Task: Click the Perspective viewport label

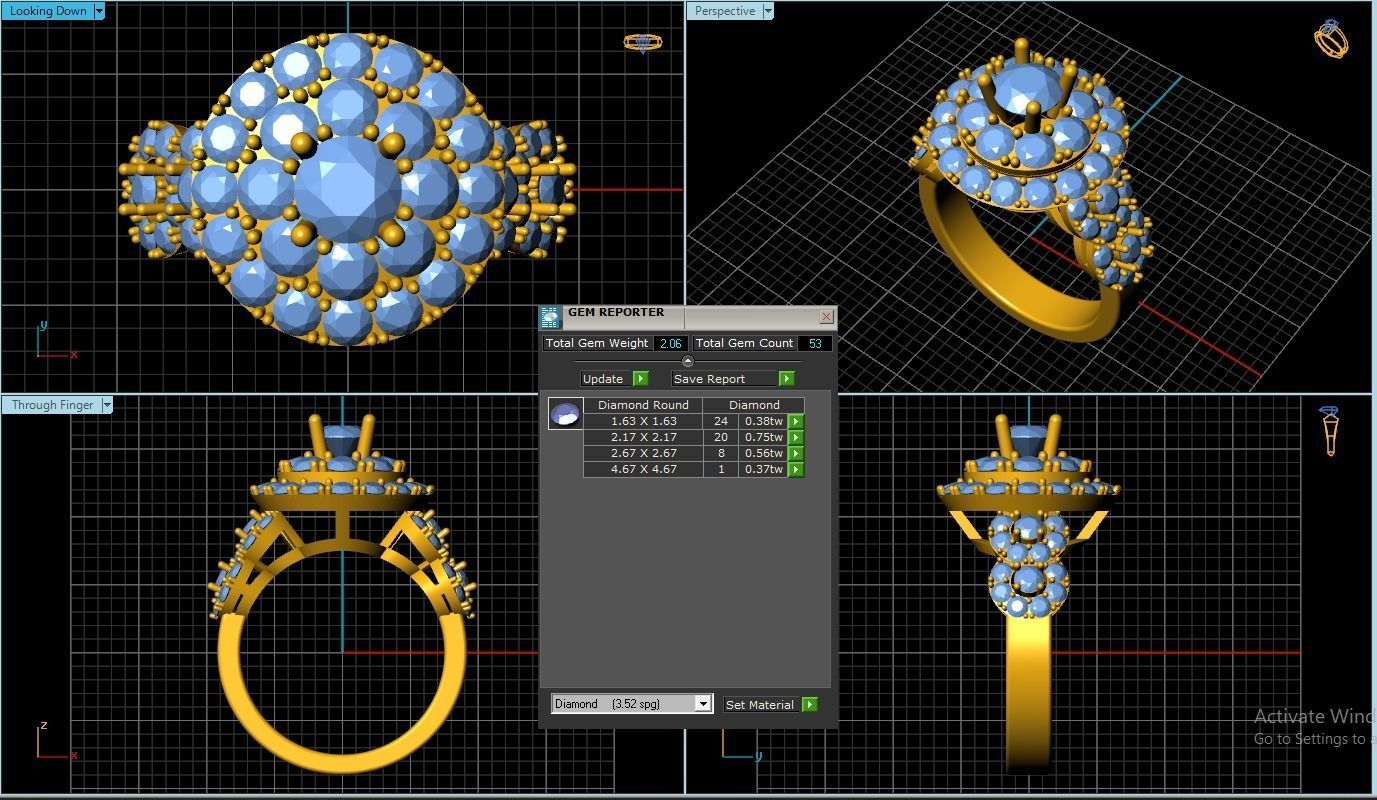Action: (725, 11)
